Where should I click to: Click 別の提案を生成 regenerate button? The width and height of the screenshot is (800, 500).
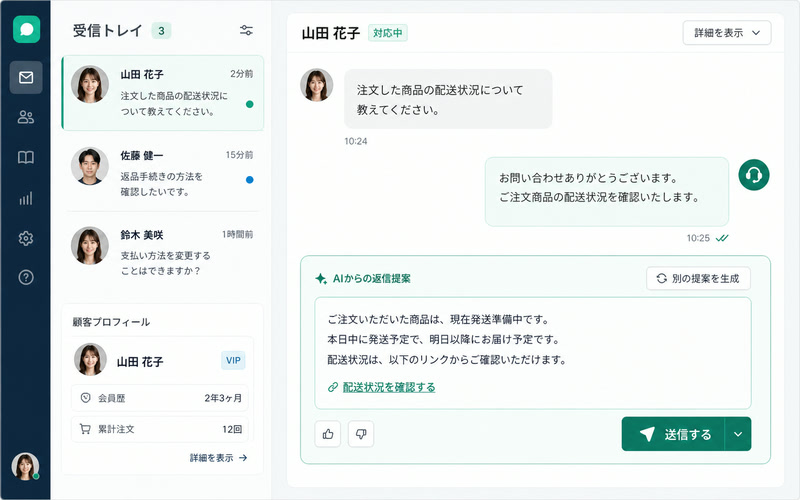(698, 278)
